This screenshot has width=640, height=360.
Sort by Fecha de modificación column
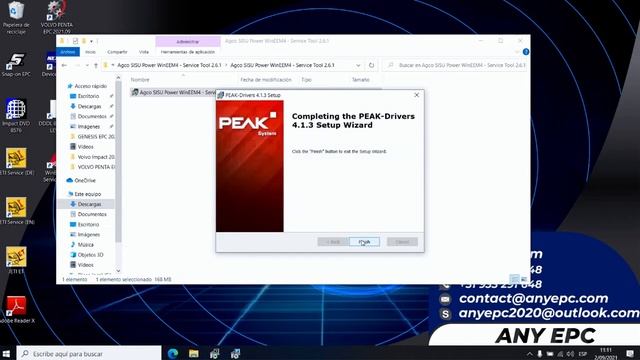pos(266,80)
